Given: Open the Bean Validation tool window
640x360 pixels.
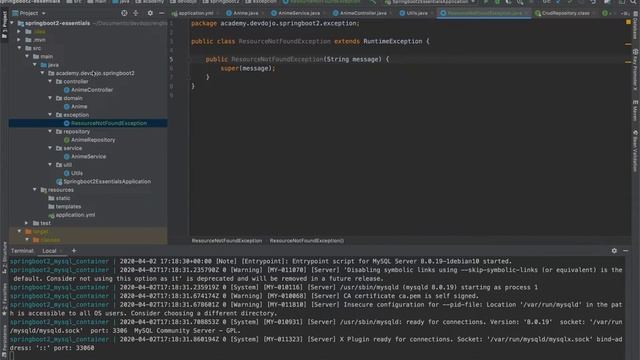Looking at the screenshot, I should 636,151.
